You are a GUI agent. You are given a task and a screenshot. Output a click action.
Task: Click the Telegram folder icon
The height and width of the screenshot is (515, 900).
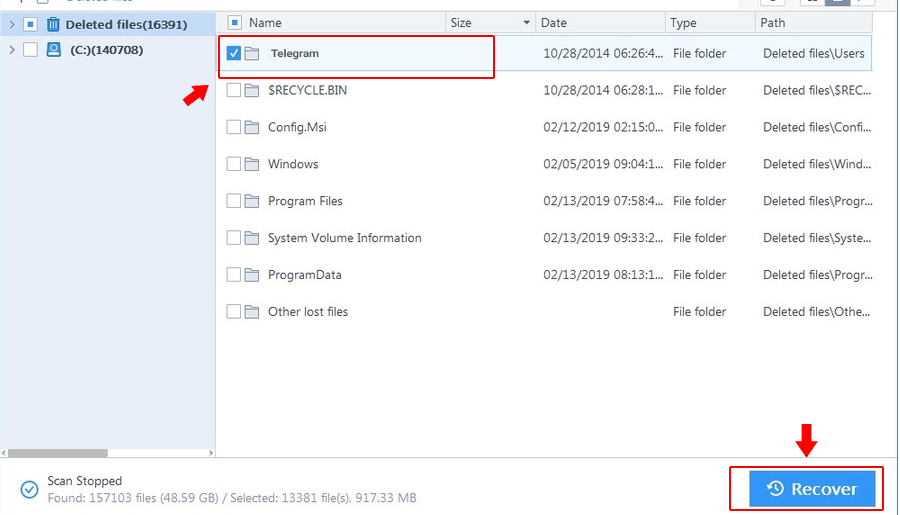[252, 53]
